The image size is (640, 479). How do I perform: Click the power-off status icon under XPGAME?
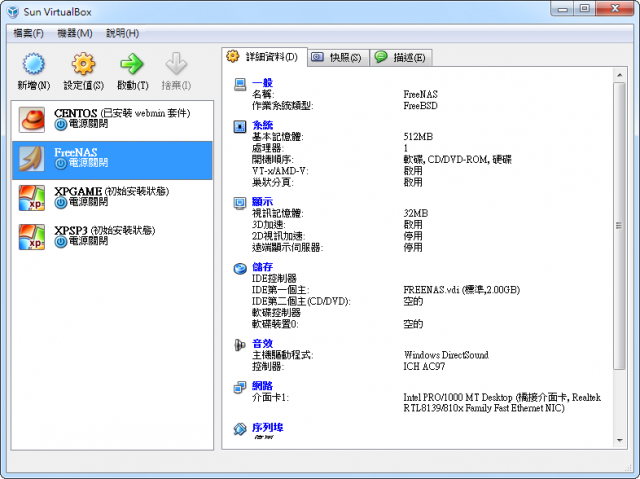pyautogui.click(x=61, y=203)
